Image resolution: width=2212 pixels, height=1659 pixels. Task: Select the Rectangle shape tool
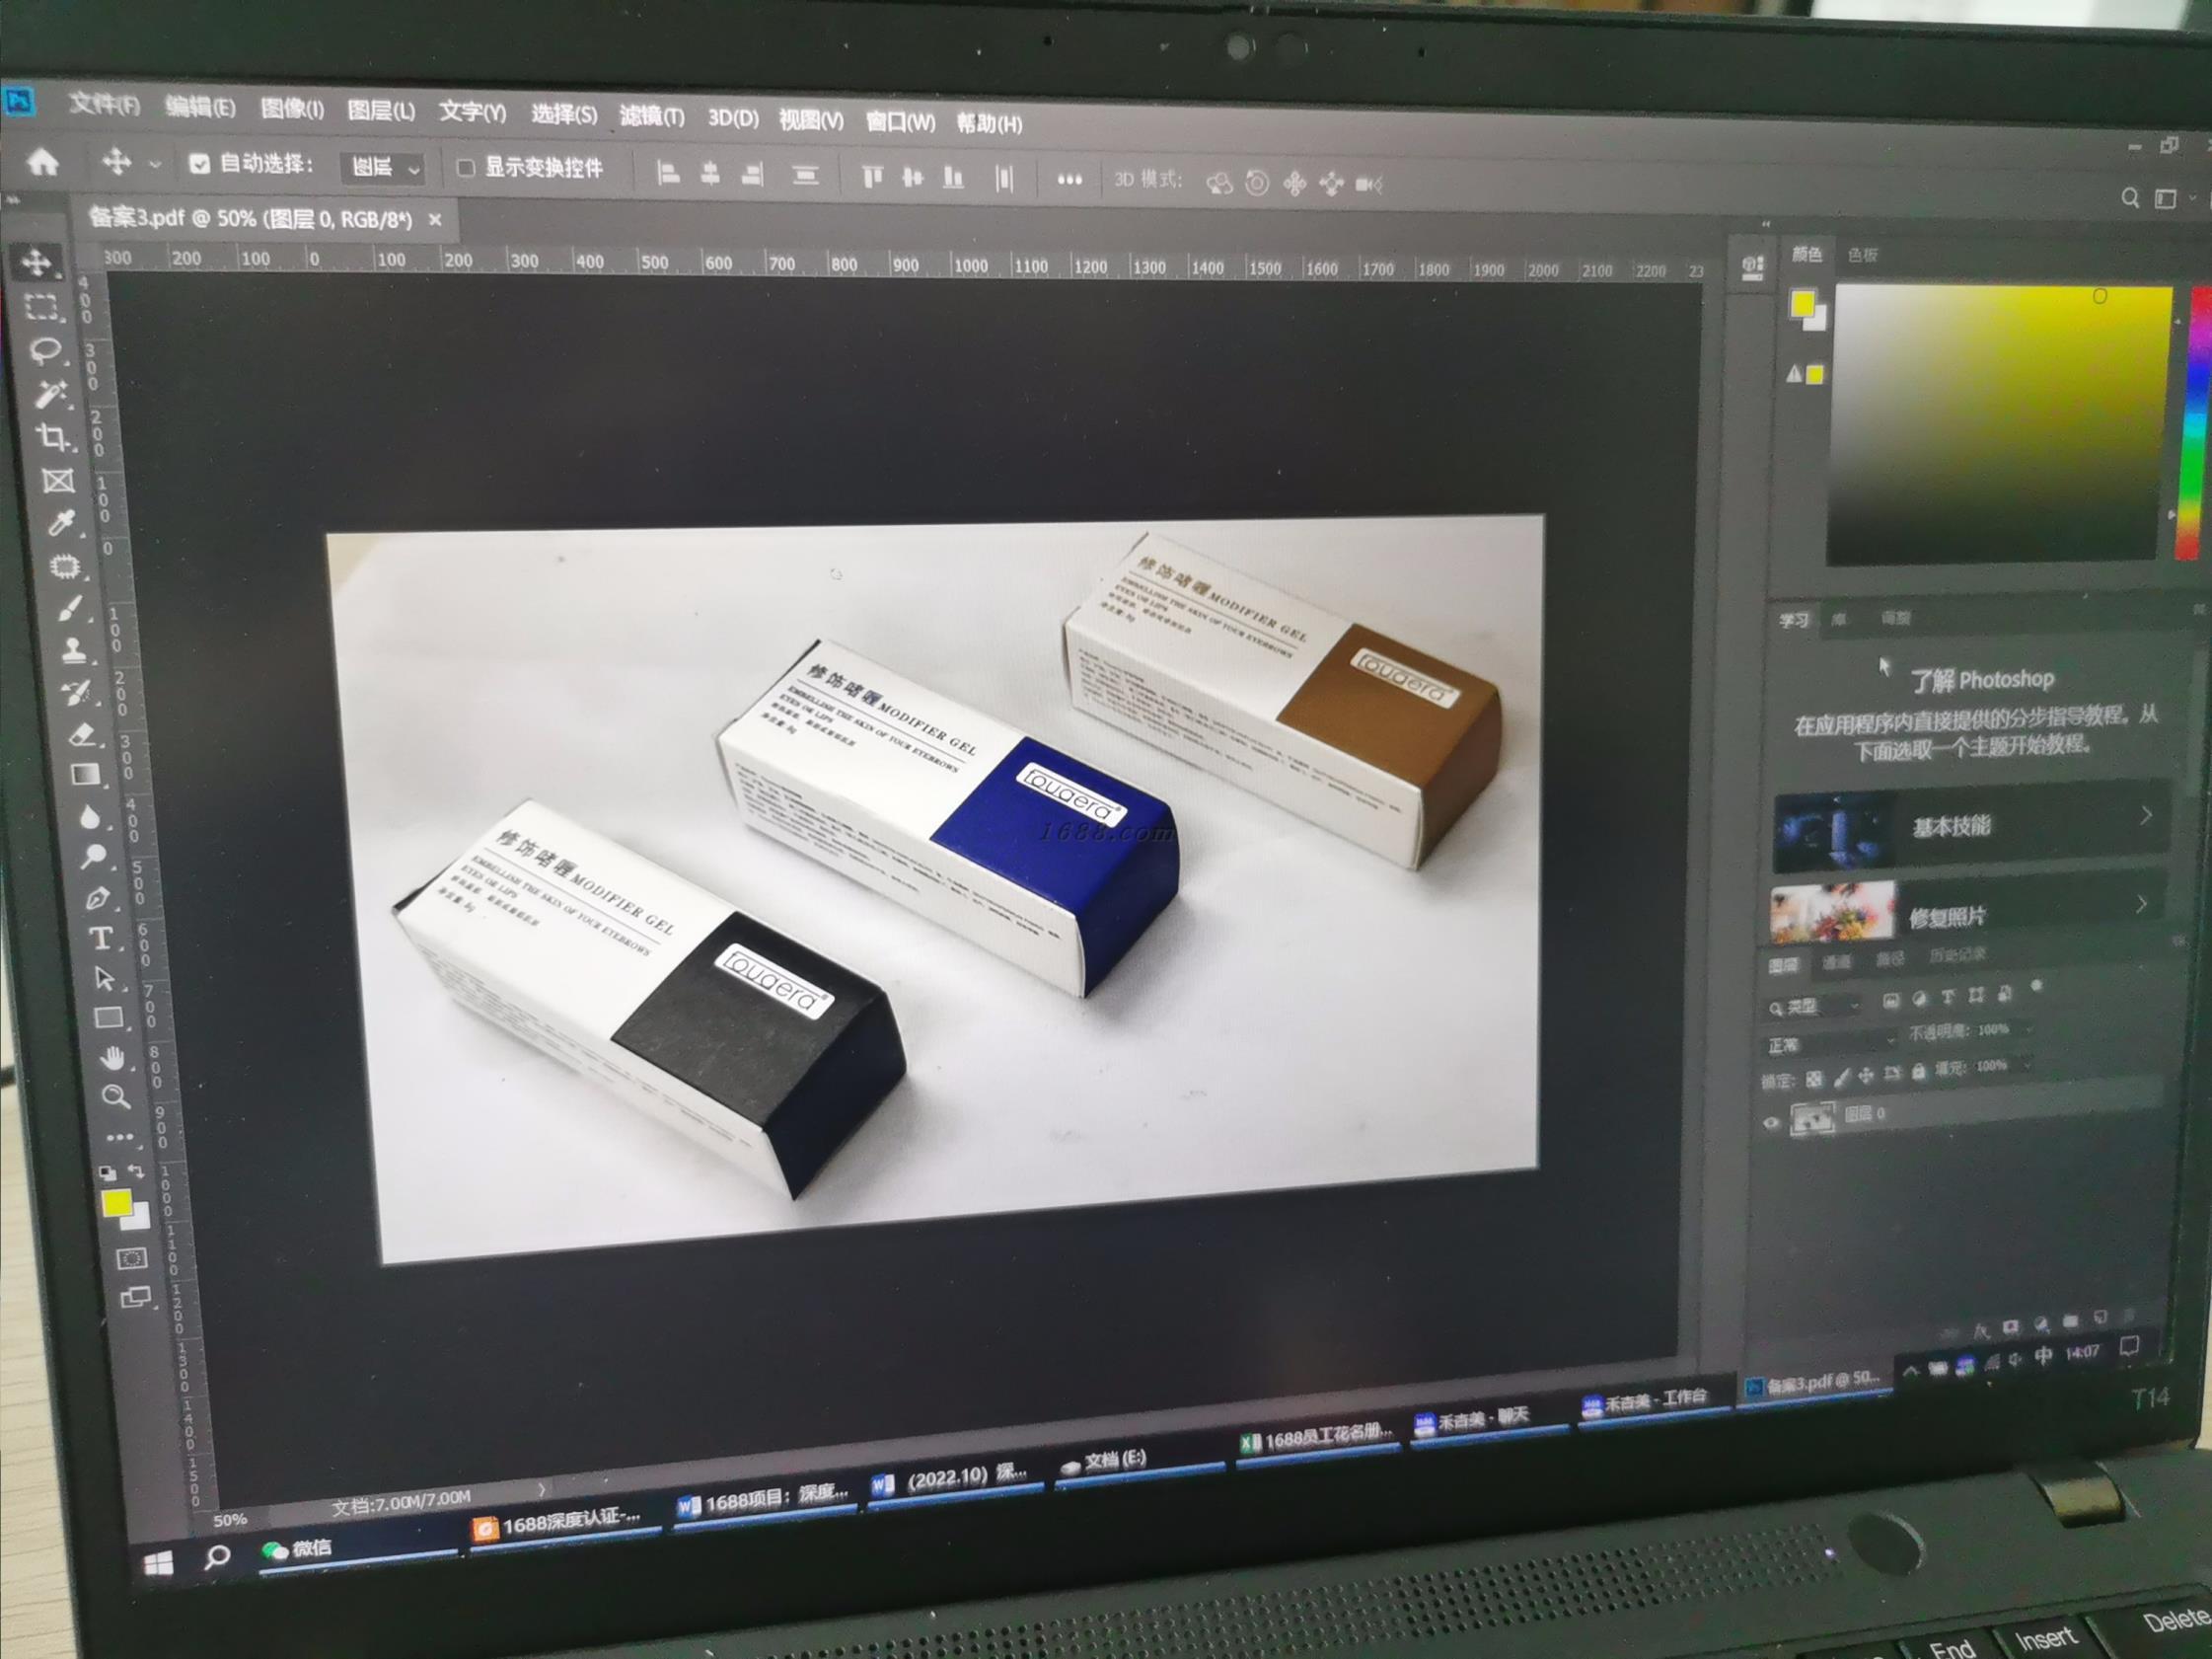coord(109,1018)
